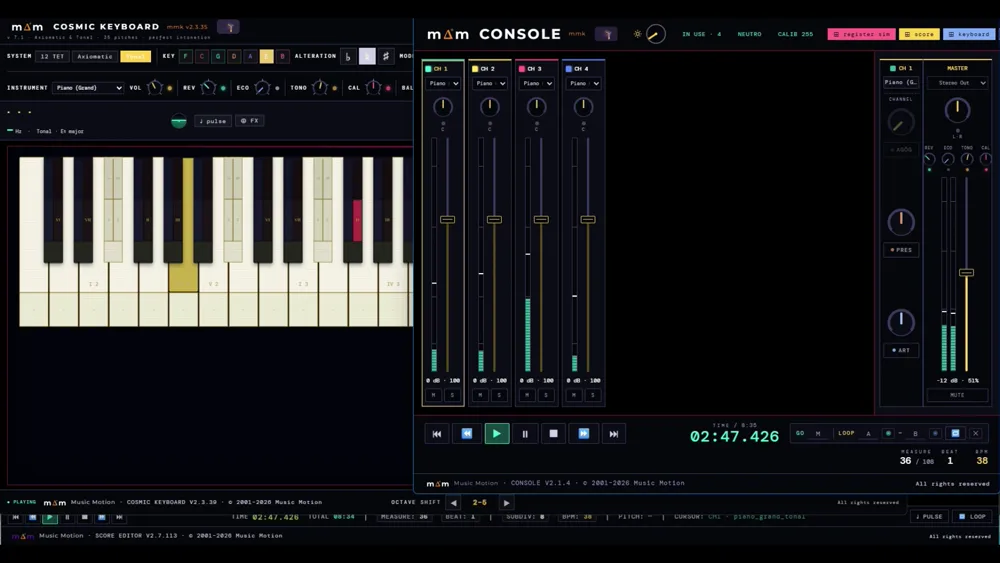Click the CH 1 pan knob
The image size is (1000, 563).
point(443,106)
